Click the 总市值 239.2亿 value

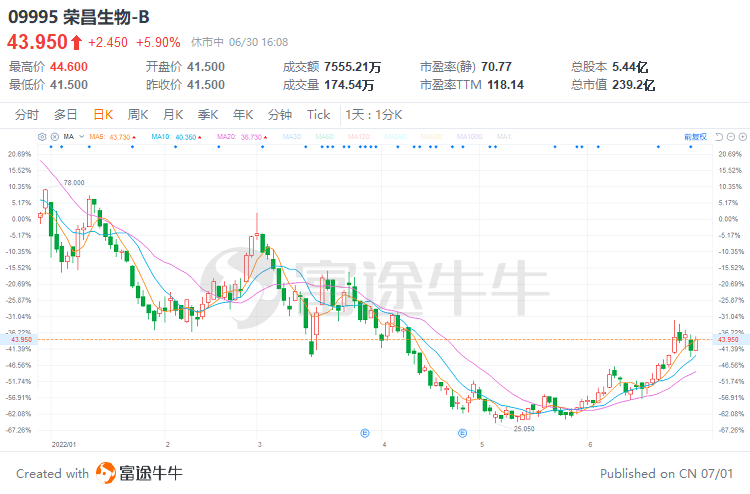tap(634, 85)
